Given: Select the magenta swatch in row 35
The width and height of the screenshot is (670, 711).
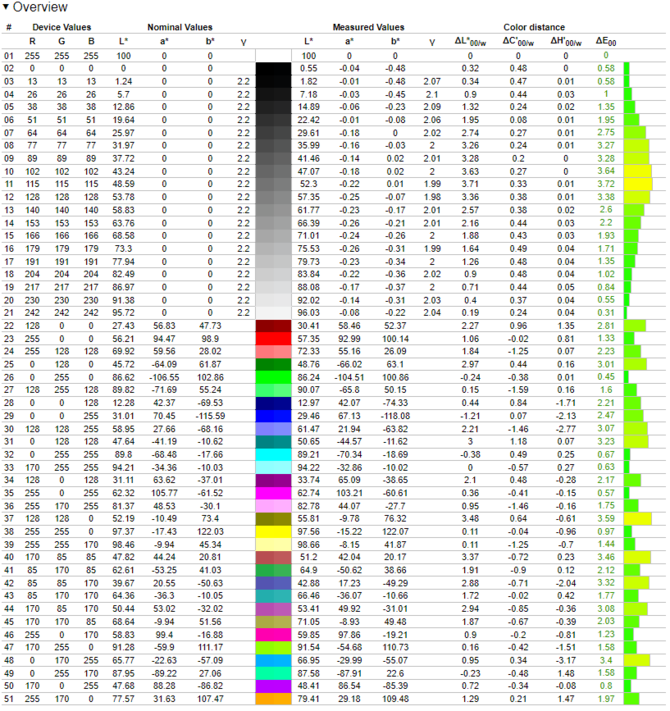Looking at the screenshot, I should 273,493.
